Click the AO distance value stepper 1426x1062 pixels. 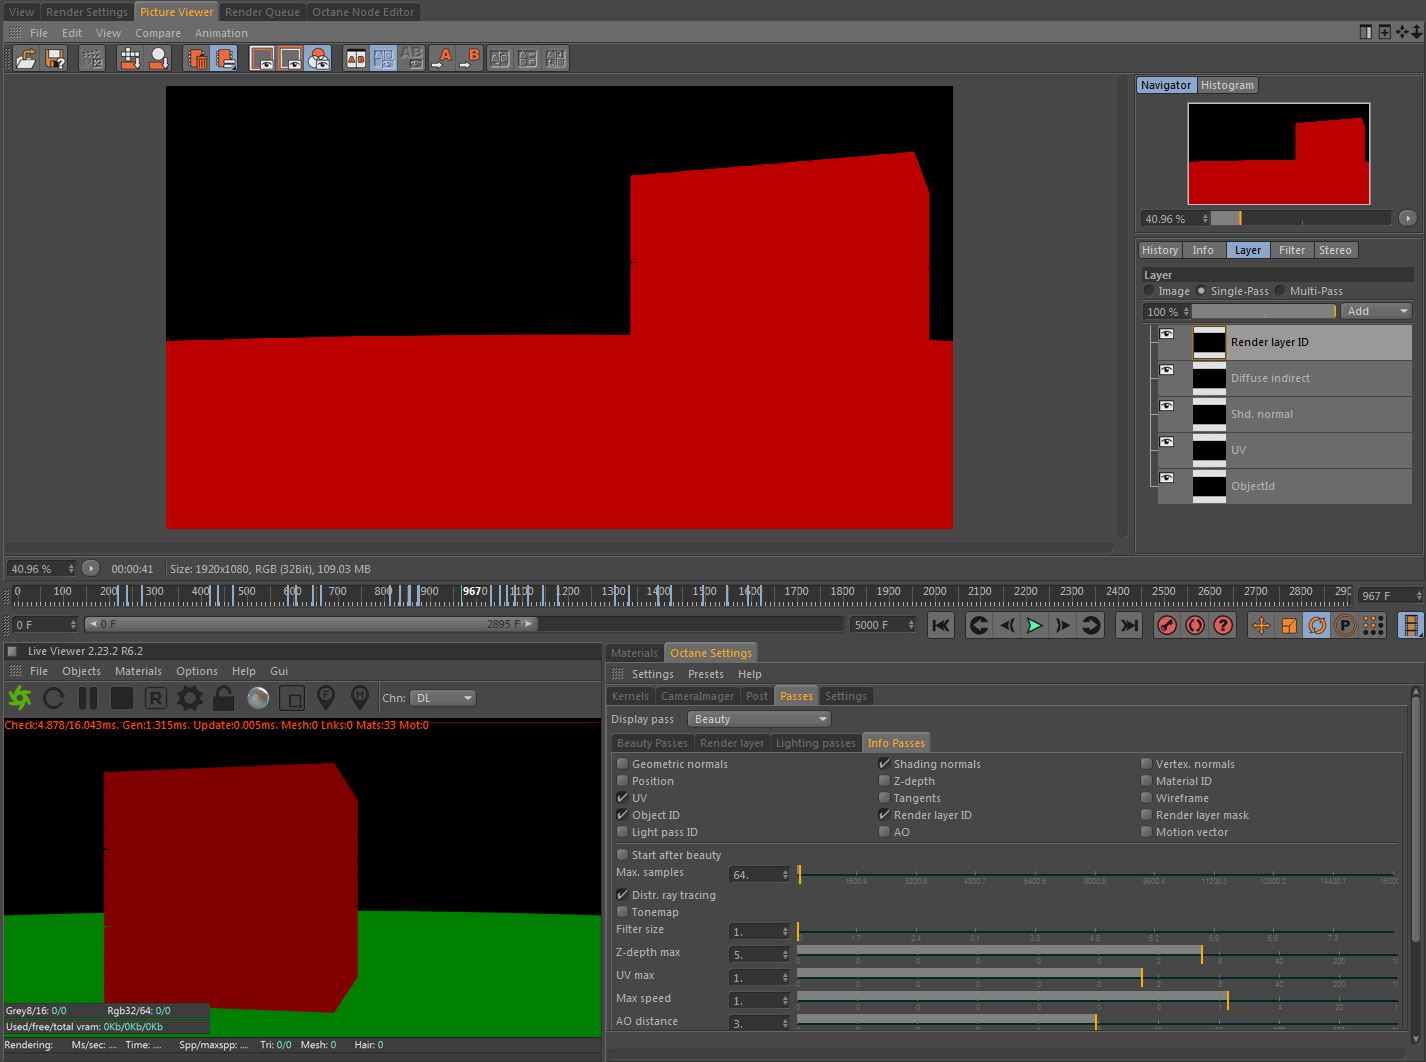click(785, 1024)
